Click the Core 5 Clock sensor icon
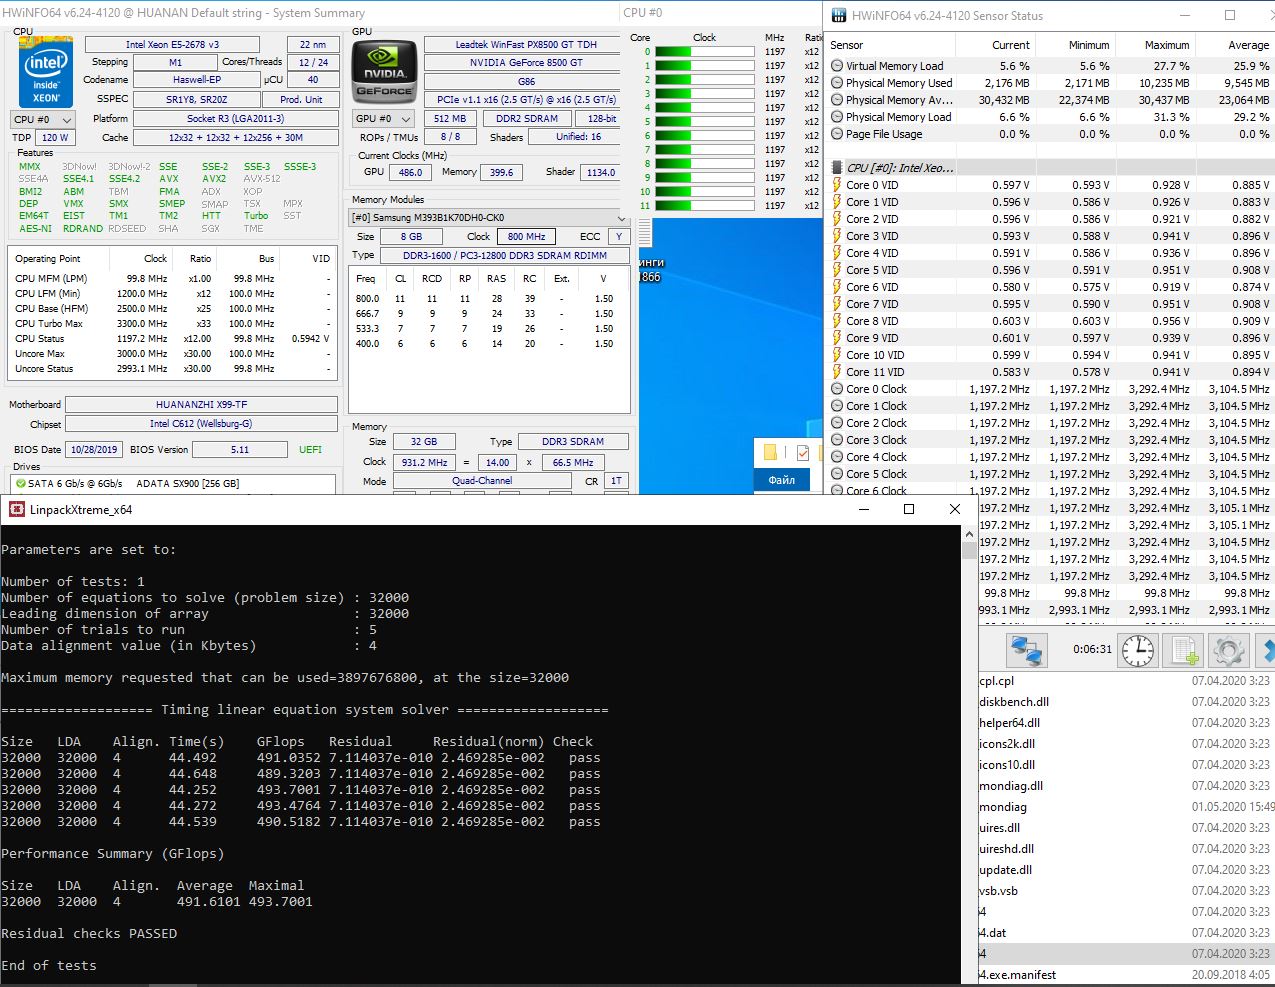This screenshot has height=987, width=1275. pyautogui.click(x=837, y=474)
